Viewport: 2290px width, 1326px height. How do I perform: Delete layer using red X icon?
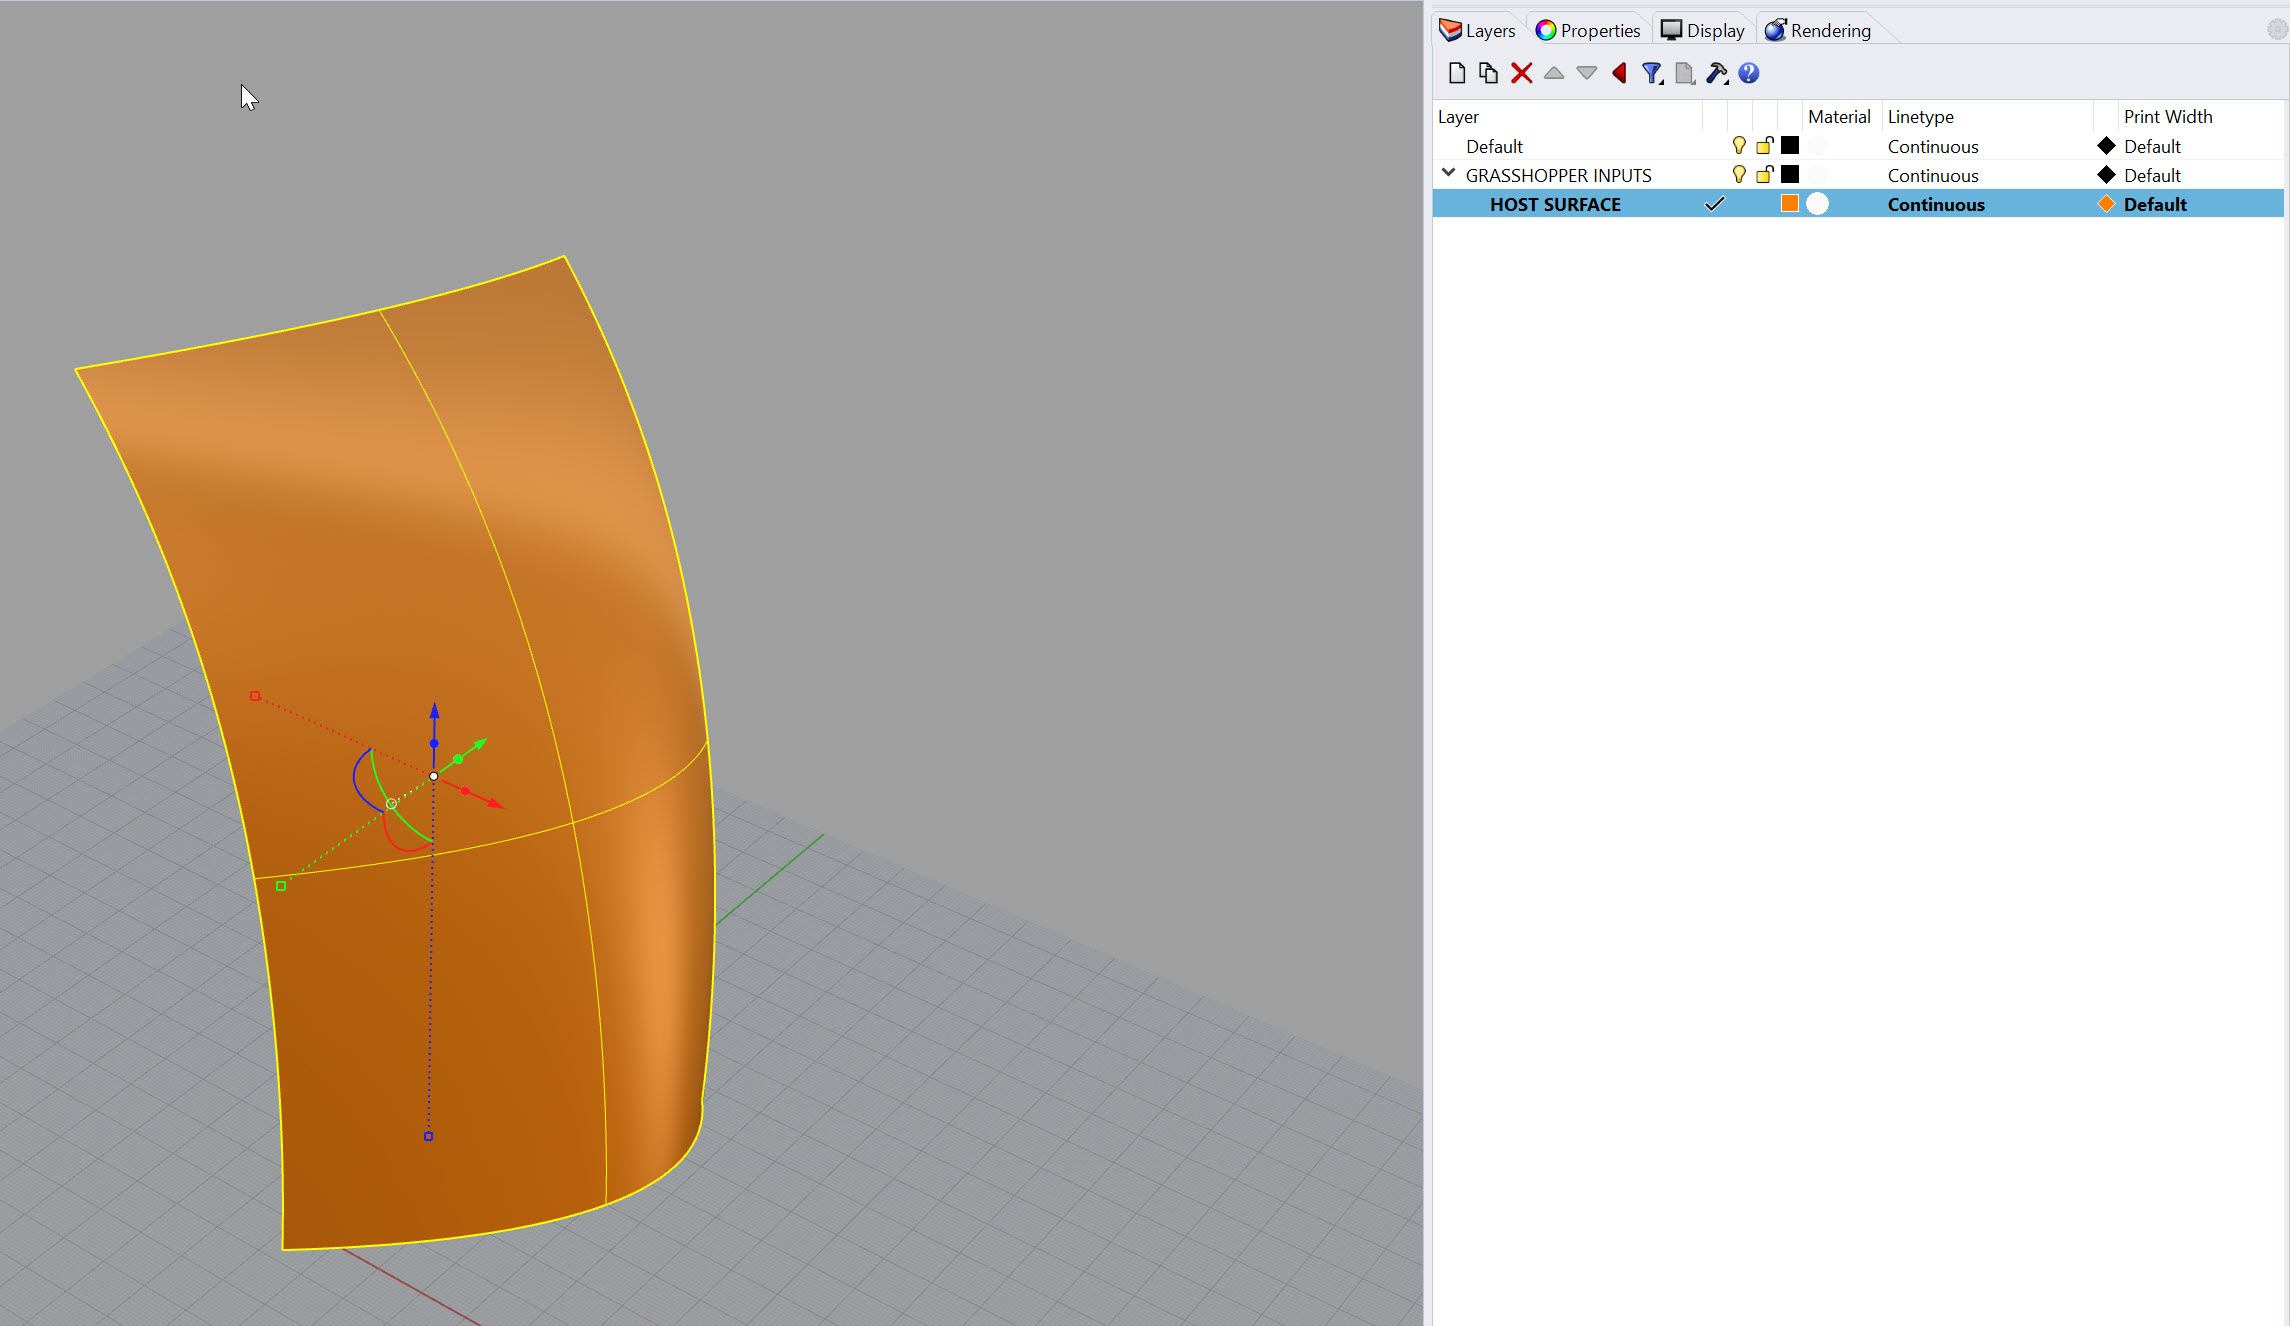click(1521, 73)
